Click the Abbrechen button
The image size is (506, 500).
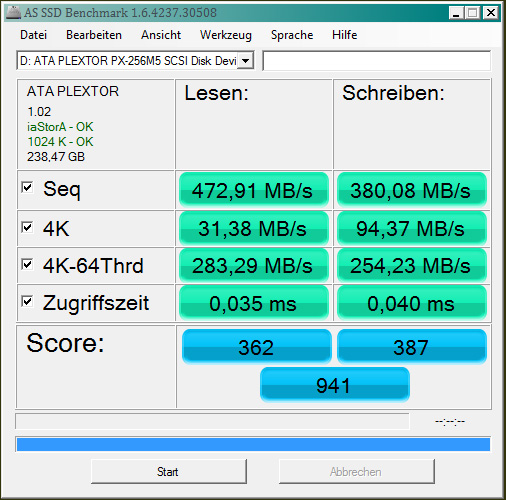(x=356, y=471)
